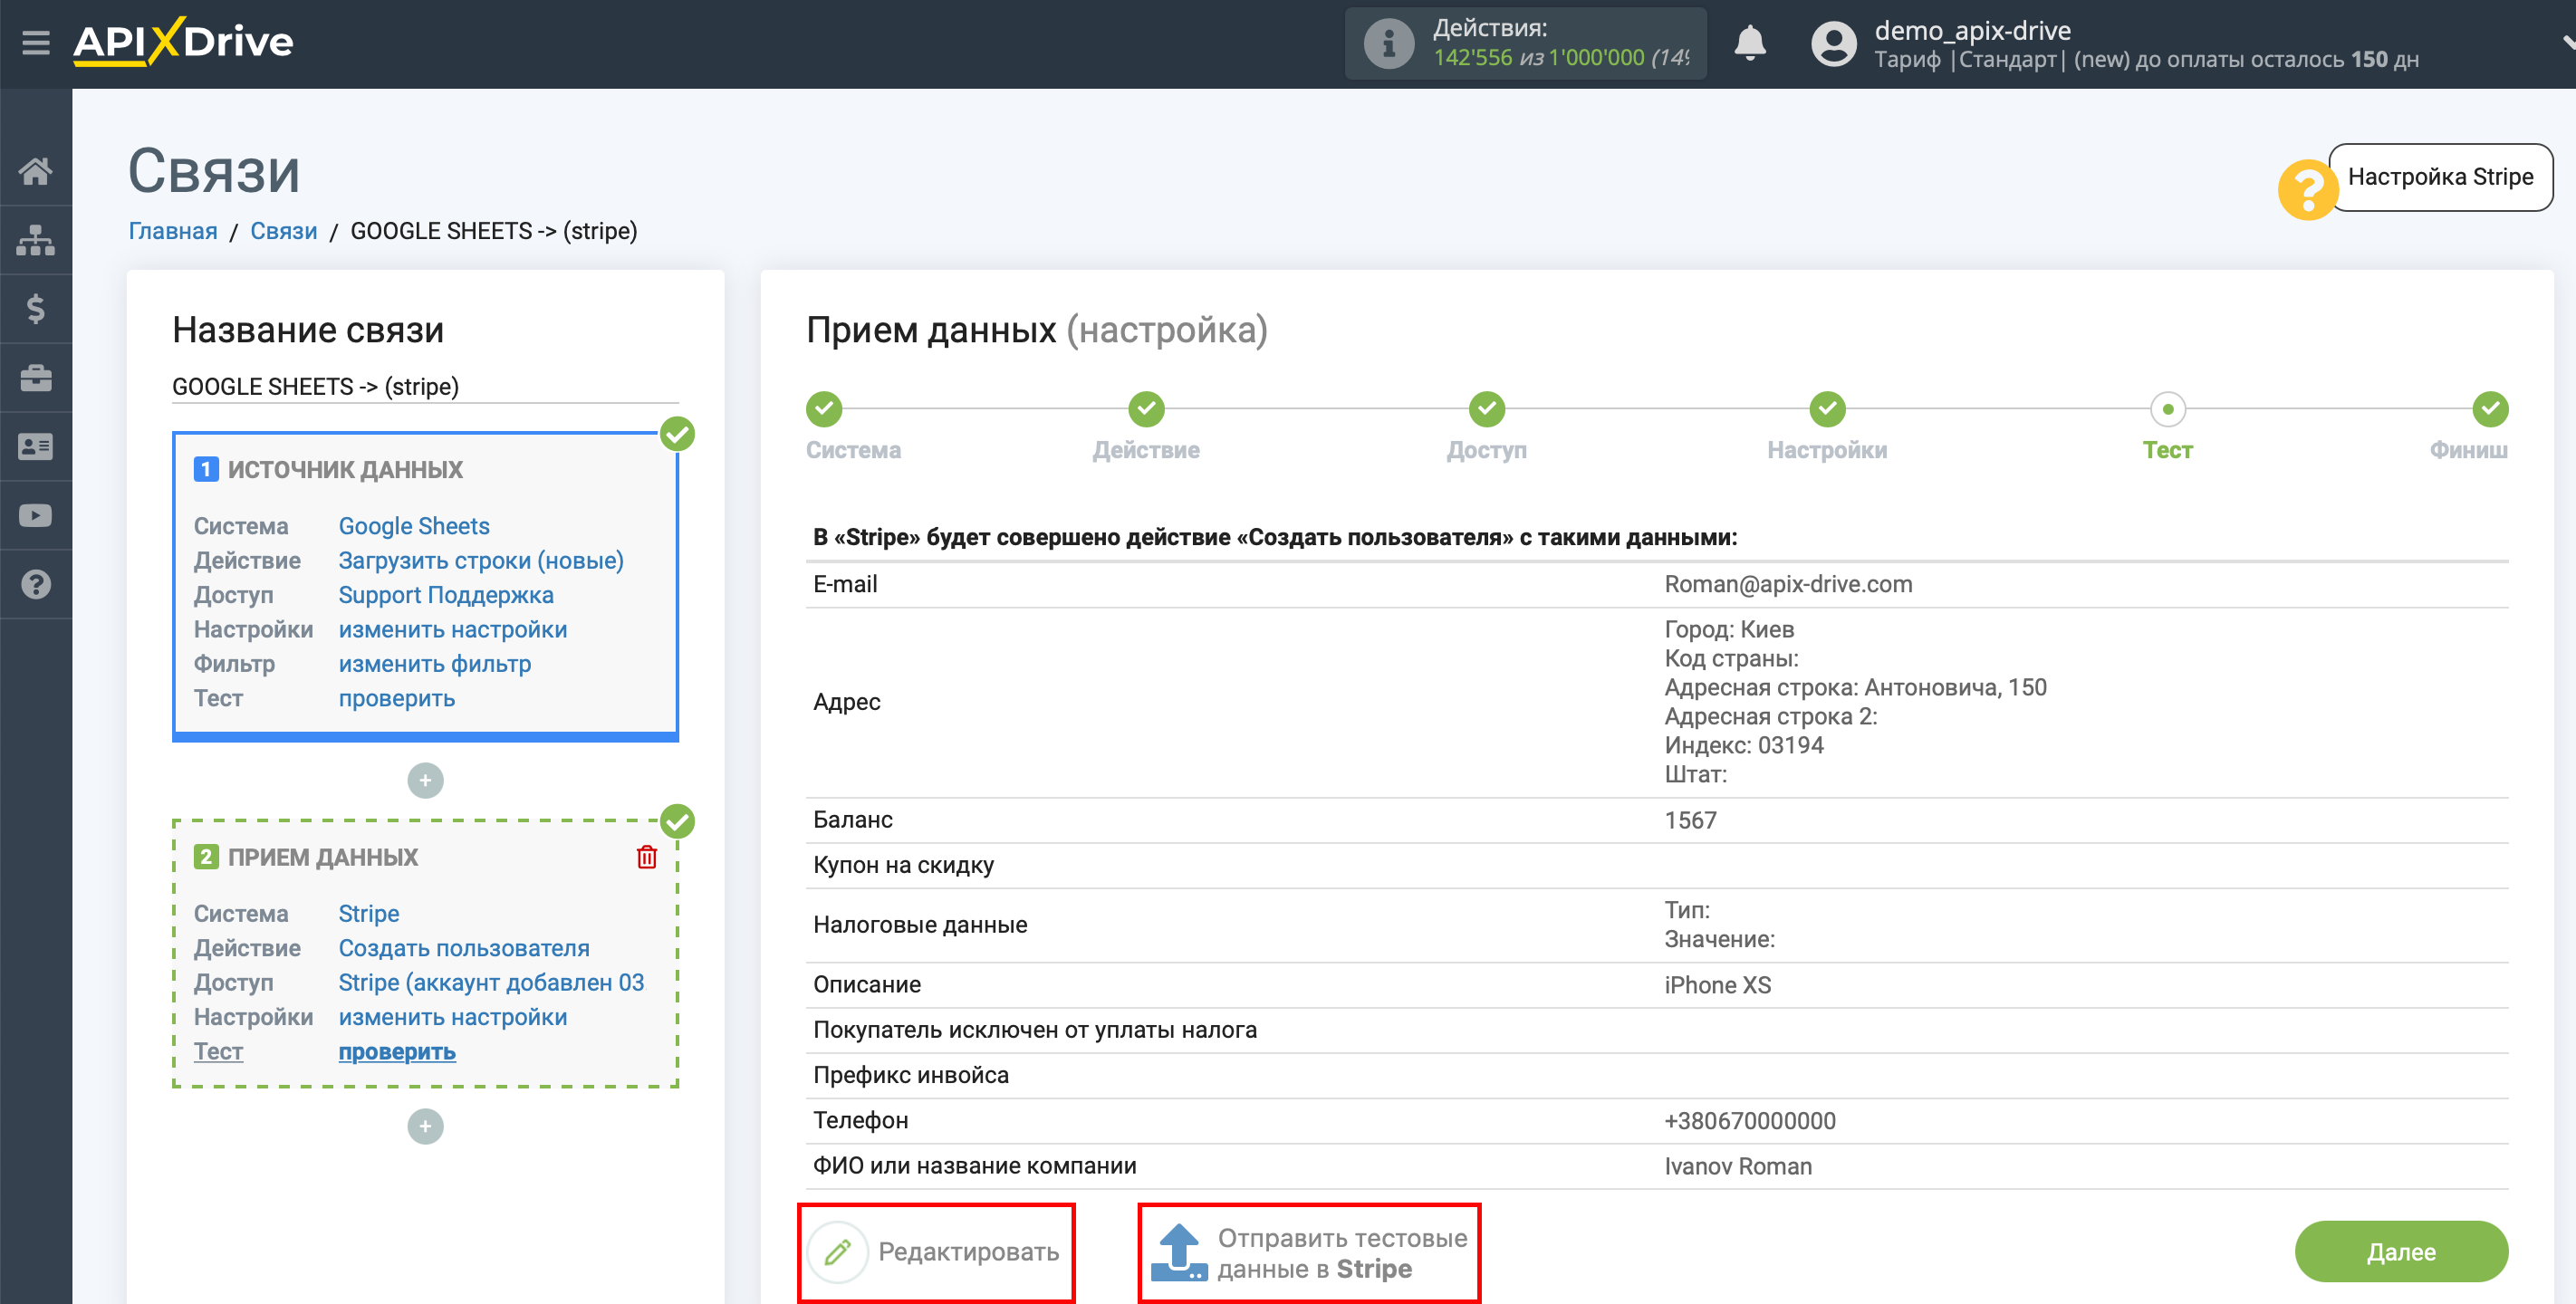Click the actions info icon
2576x1304 pixels.
[x=1389, y=44]
